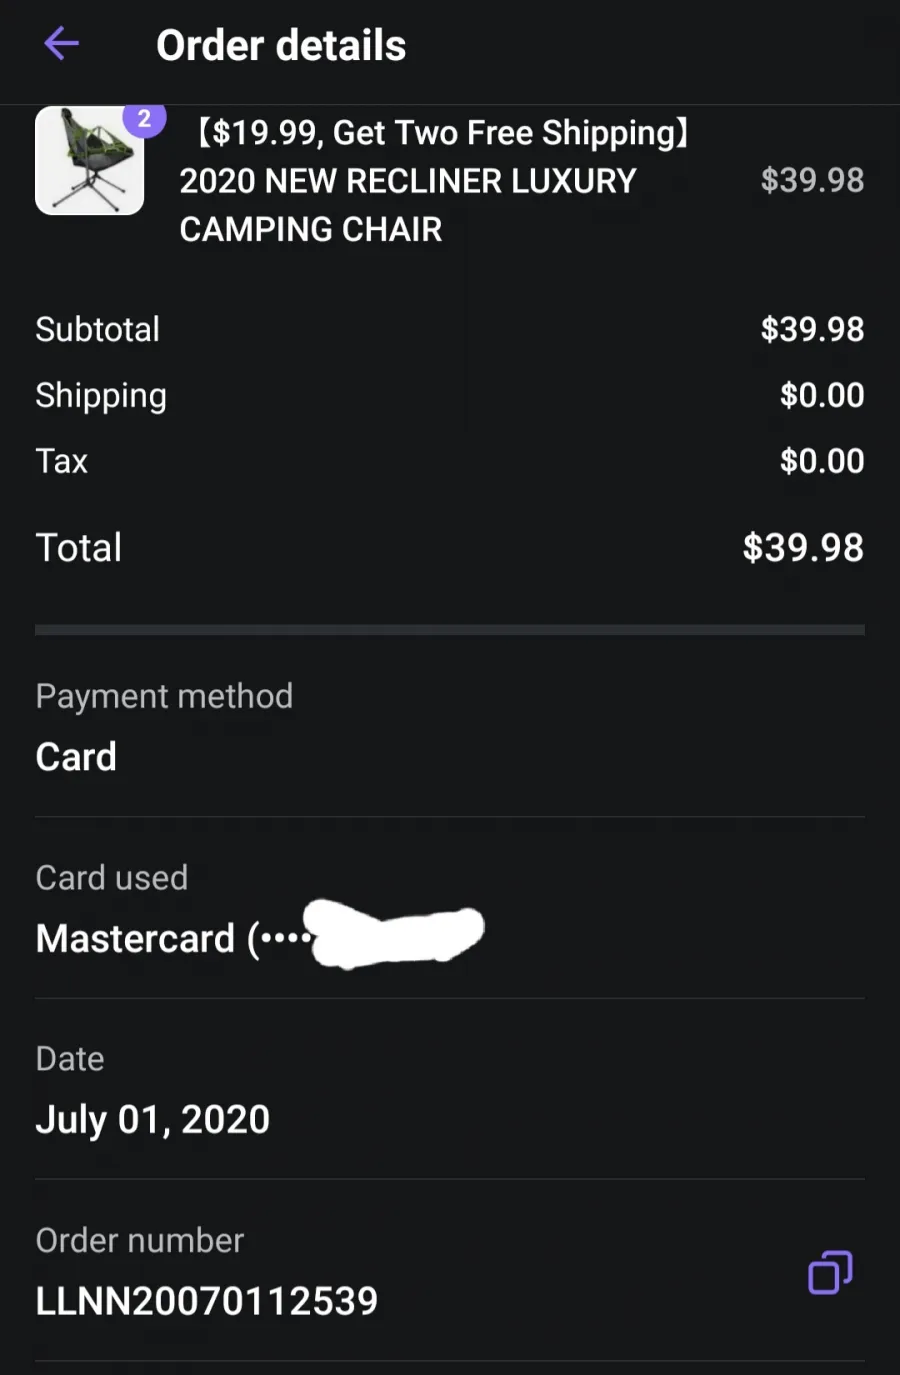Select the July 01, 2020 date
The image size is (900, 1375).
(153, 1120)
